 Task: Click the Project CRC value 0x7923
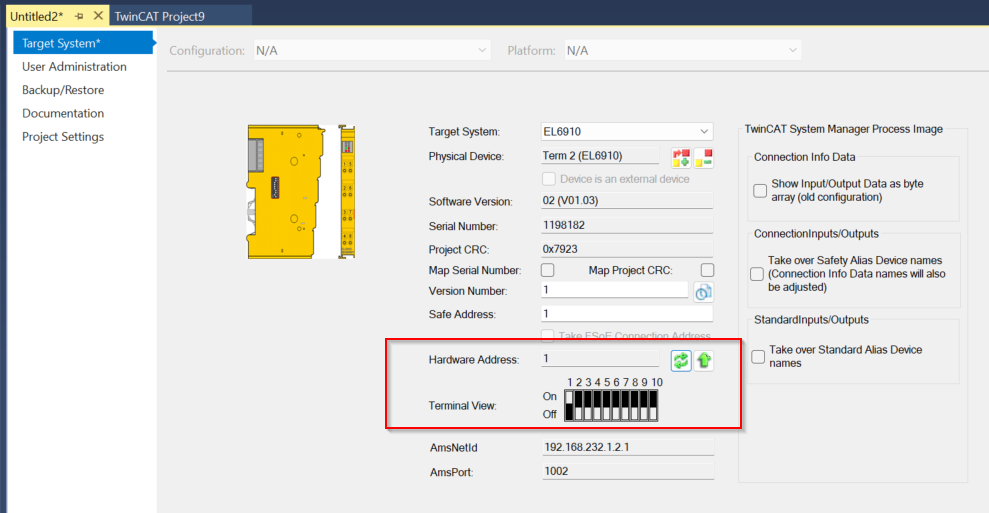pyautogui.click(x=627, y=249)
